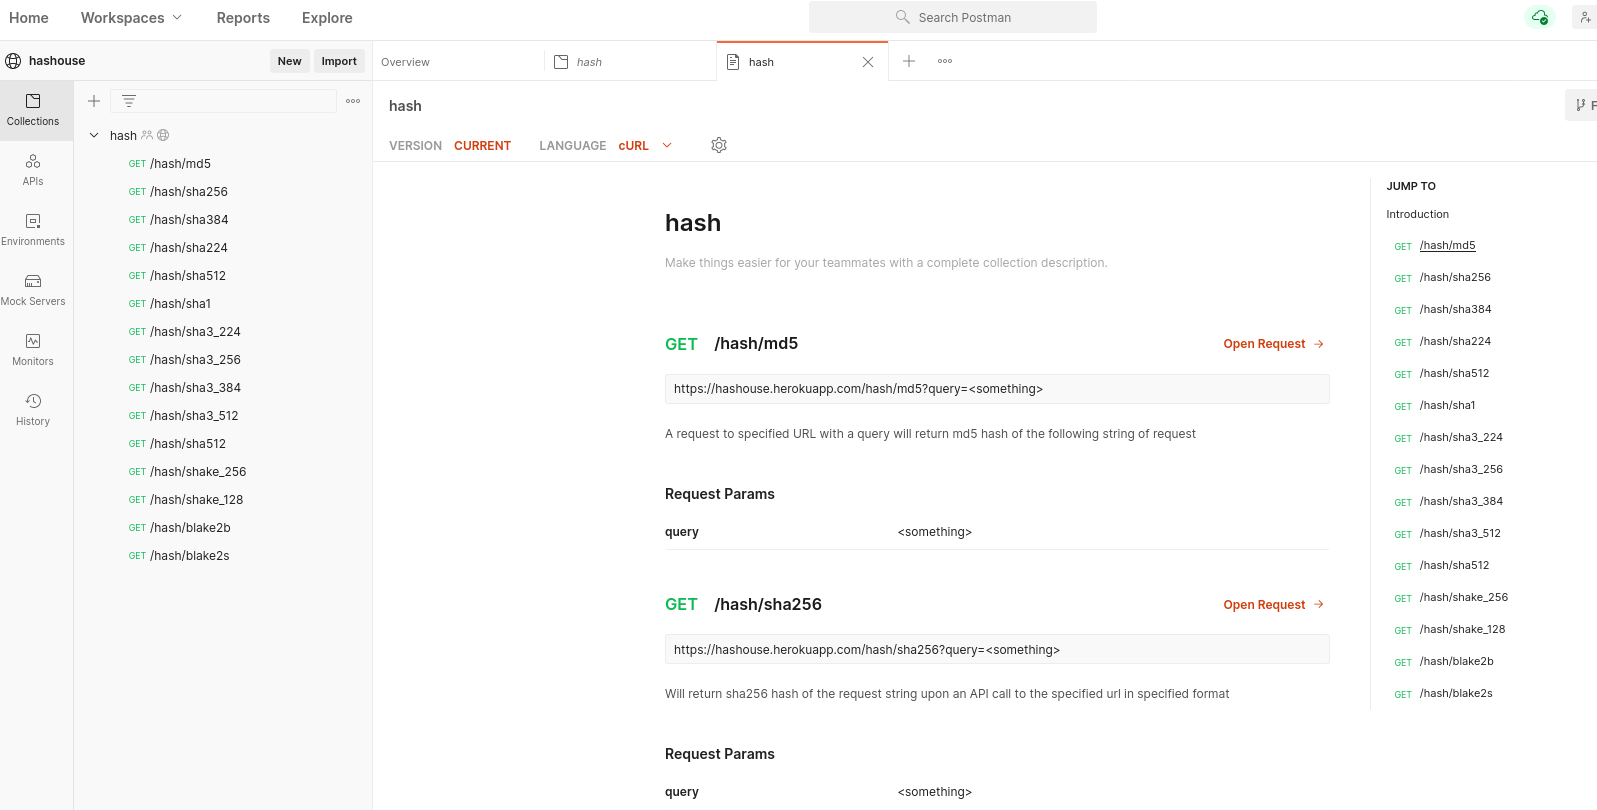
Task: Click the Import button
Action: tap(339, 61)
